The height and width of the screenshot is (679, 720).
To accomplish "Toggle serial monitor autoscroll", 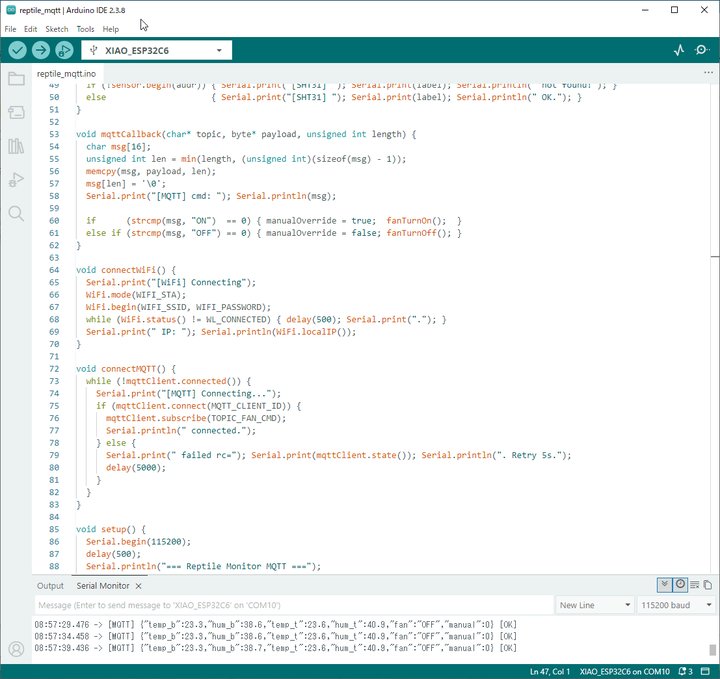I will coord(664,585).
